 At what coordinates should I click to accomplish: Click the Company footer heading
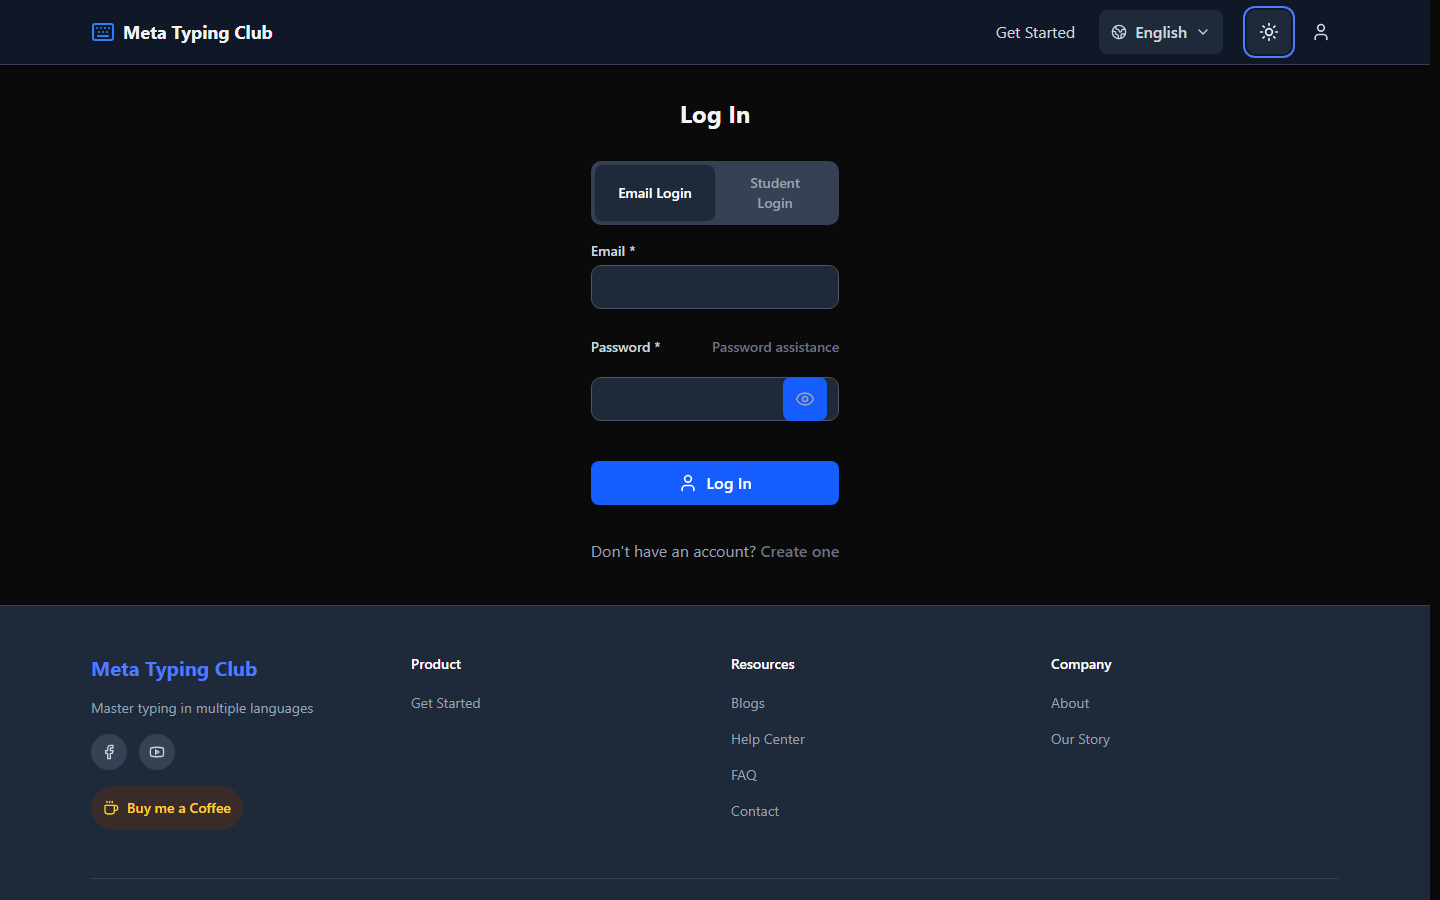1081,664
